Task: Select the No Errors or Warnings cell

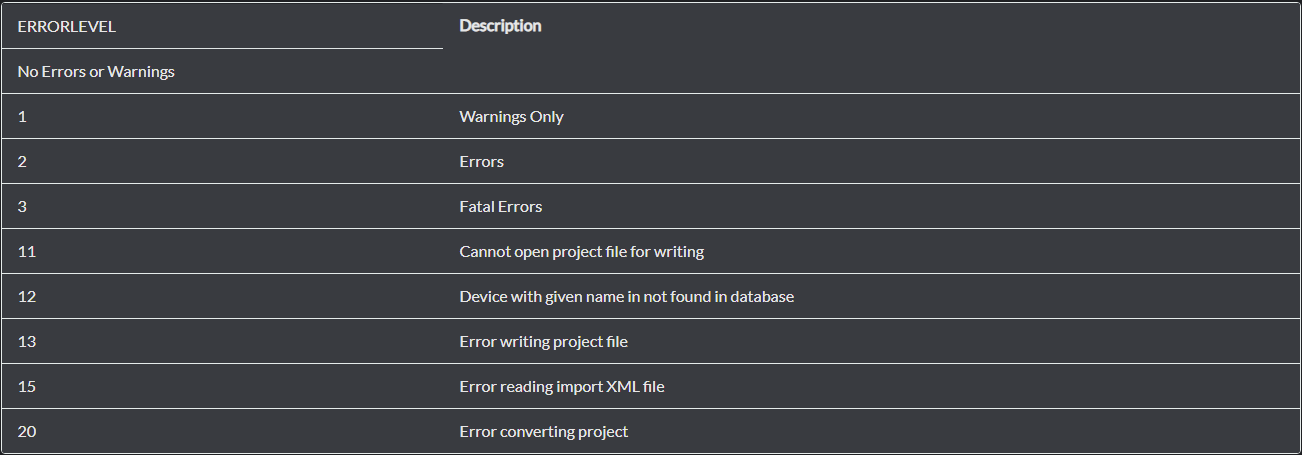Action: tap(96, 72)
